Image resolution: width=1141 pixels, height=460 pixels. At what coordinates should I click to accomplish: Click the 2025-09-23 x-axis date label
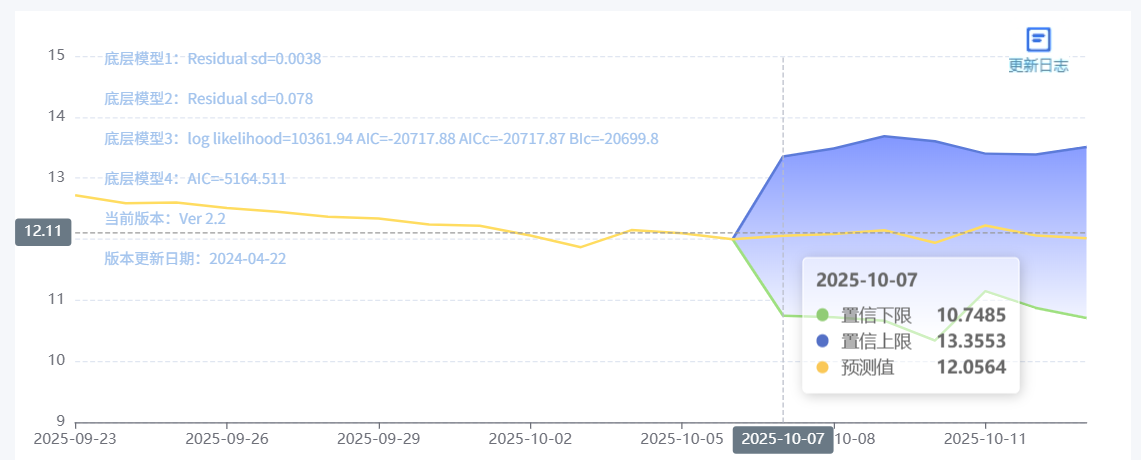point(75,438)
